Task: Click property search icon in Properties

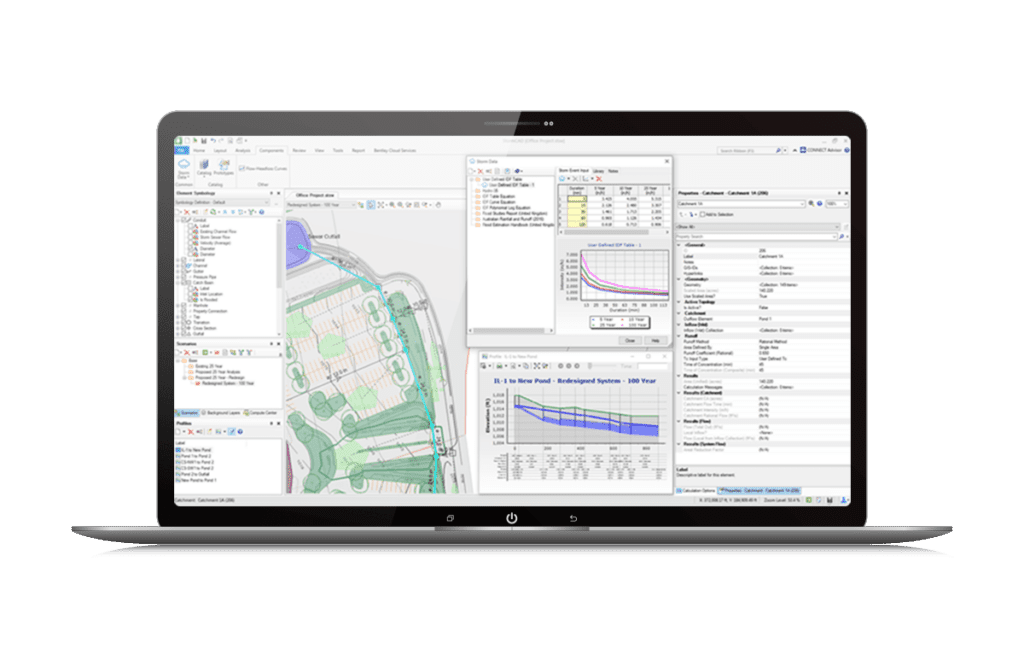Action: pos(841,236)
